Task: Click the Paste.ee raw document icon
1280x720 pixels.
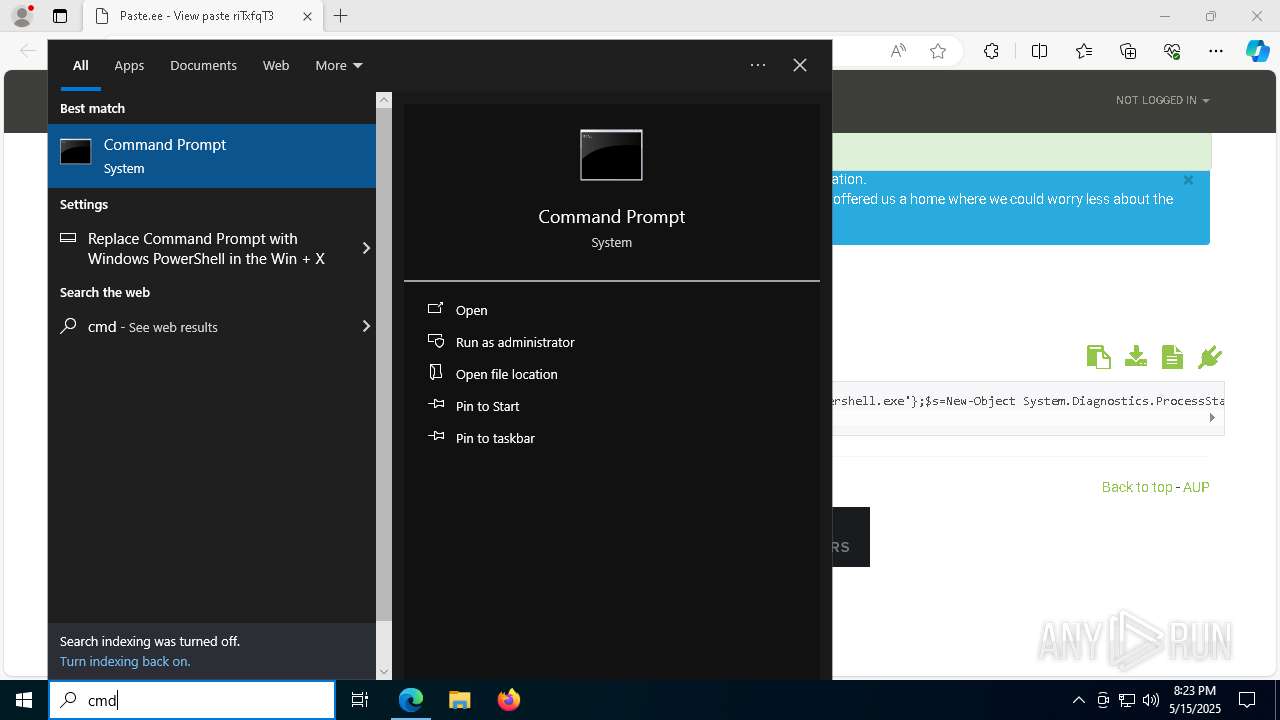Action: point(1173,357)
